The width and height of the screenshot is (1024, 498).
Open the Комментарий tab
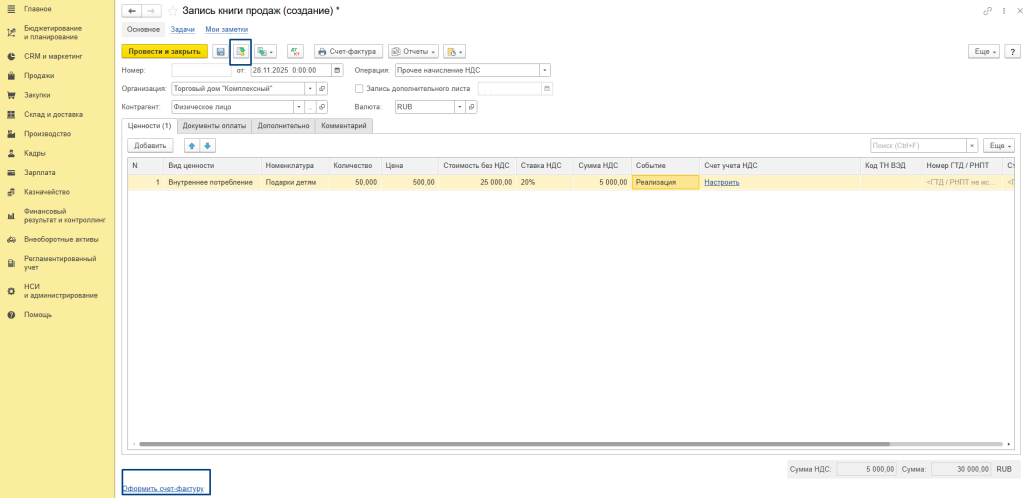(x=345, y=126)
